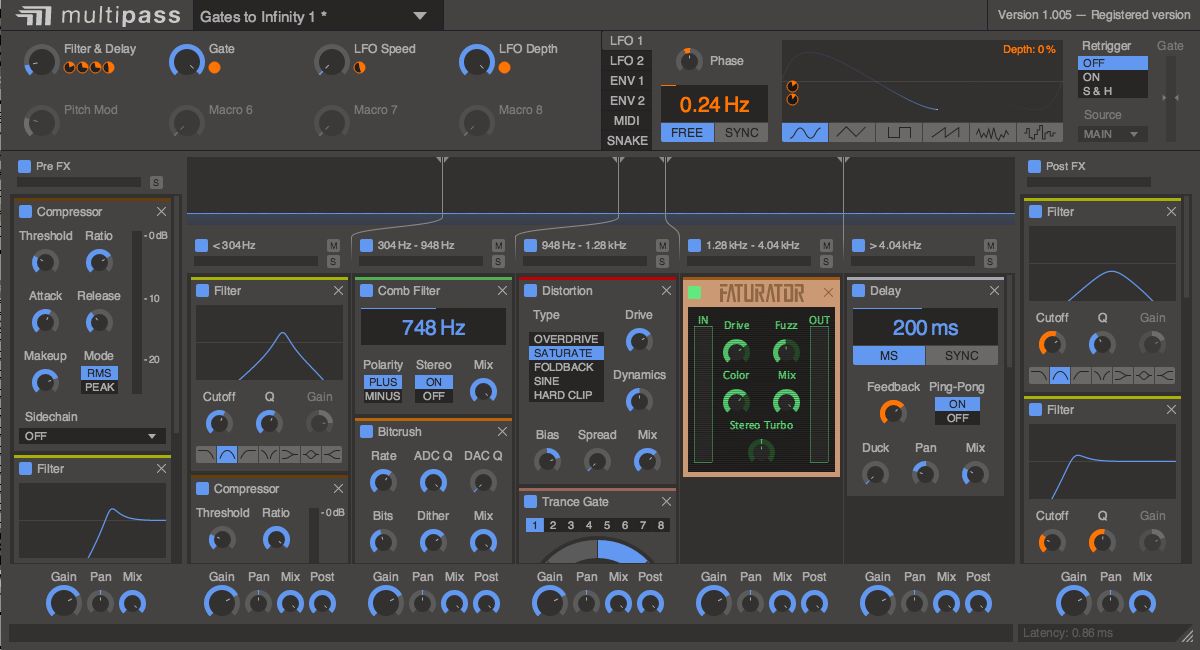Switch to the ENV 1 modulator tab
Image resolution: width=1200 pixels, height=650 pixels.
tap(627, 80)
